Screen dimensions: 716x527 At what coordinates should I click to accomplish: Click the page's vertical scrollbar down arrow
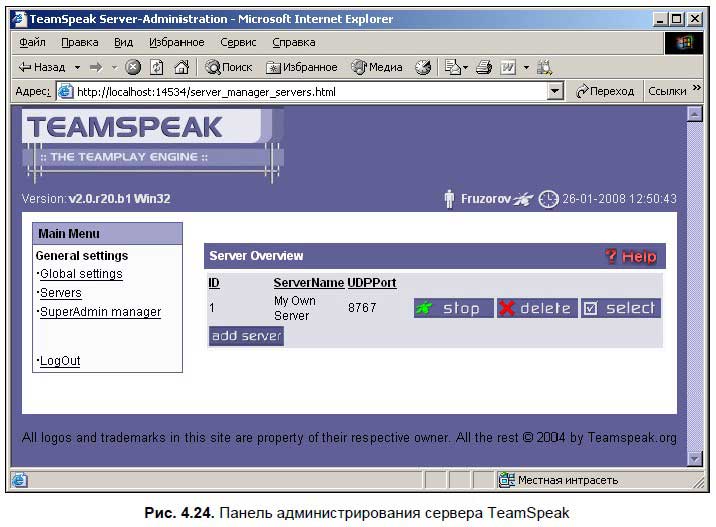(x=695, y=458)
